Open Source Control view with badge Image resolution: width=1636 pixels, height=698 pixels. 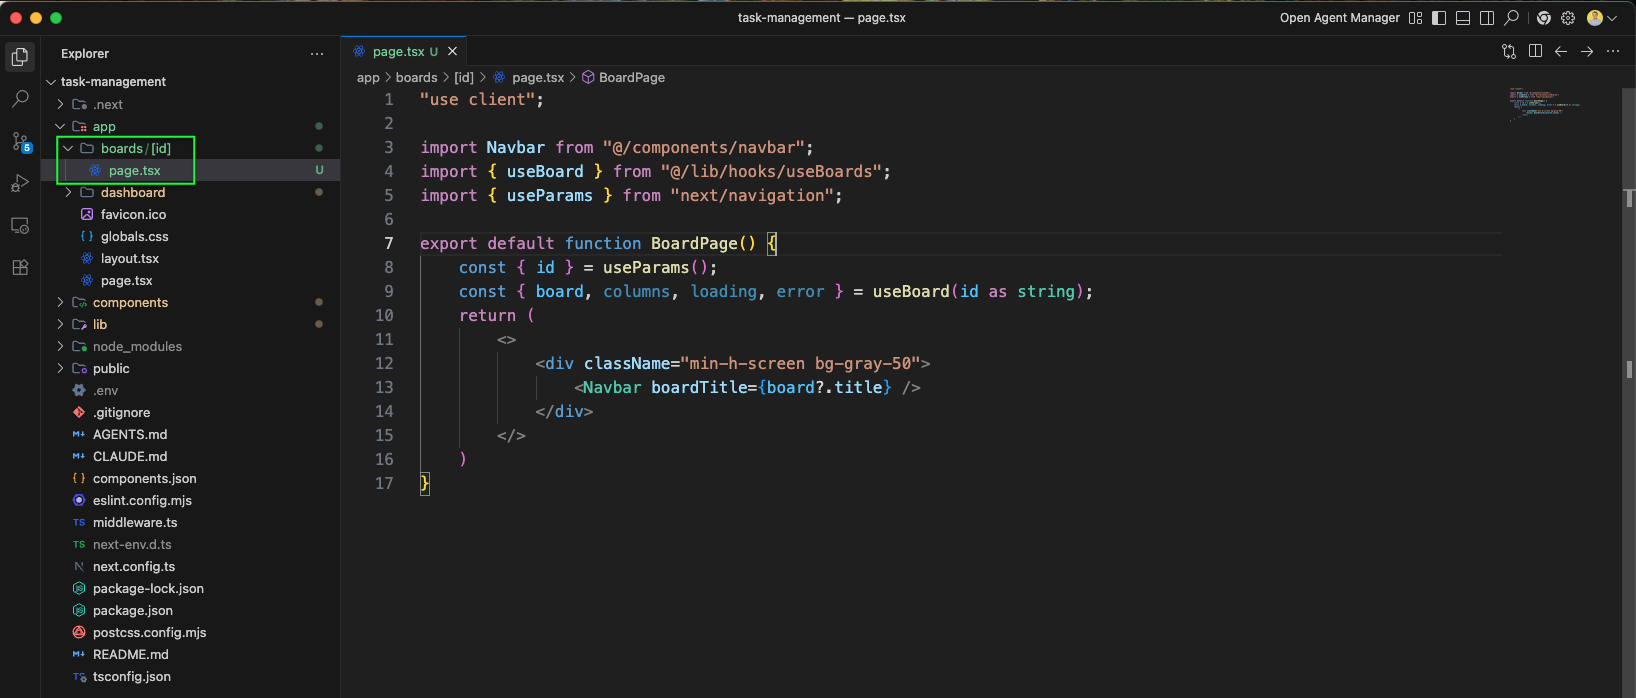[20, 141]
